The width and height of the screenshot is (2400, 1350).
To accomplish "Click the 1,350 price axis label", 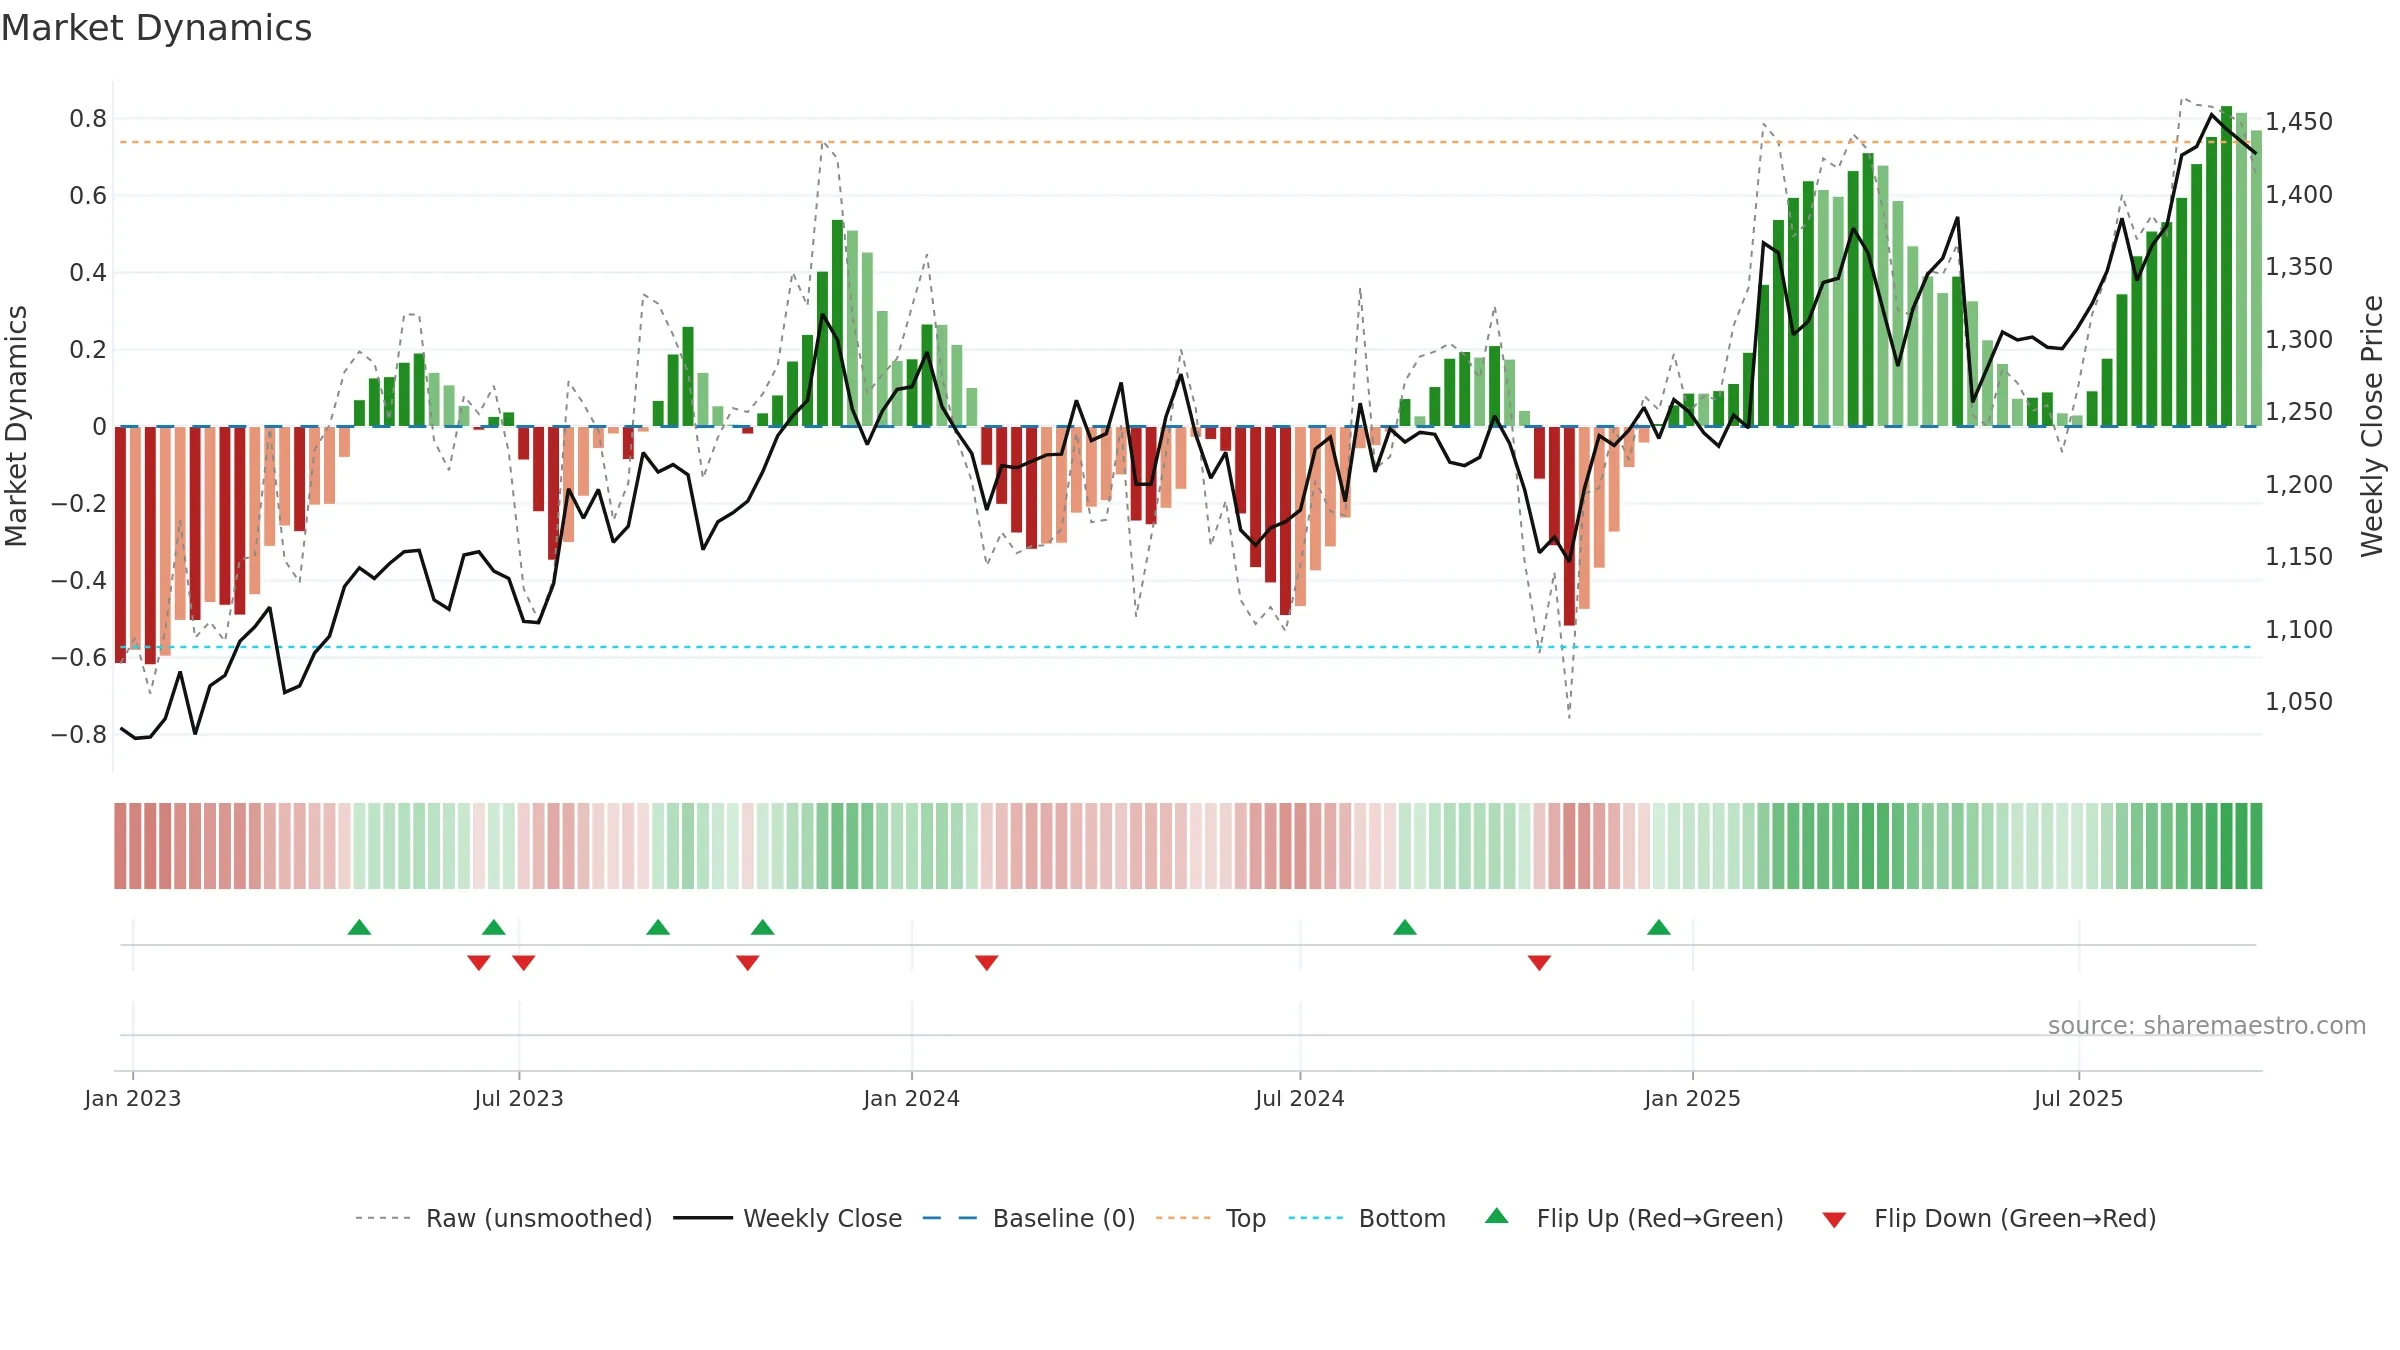I will pos(2299,267).
